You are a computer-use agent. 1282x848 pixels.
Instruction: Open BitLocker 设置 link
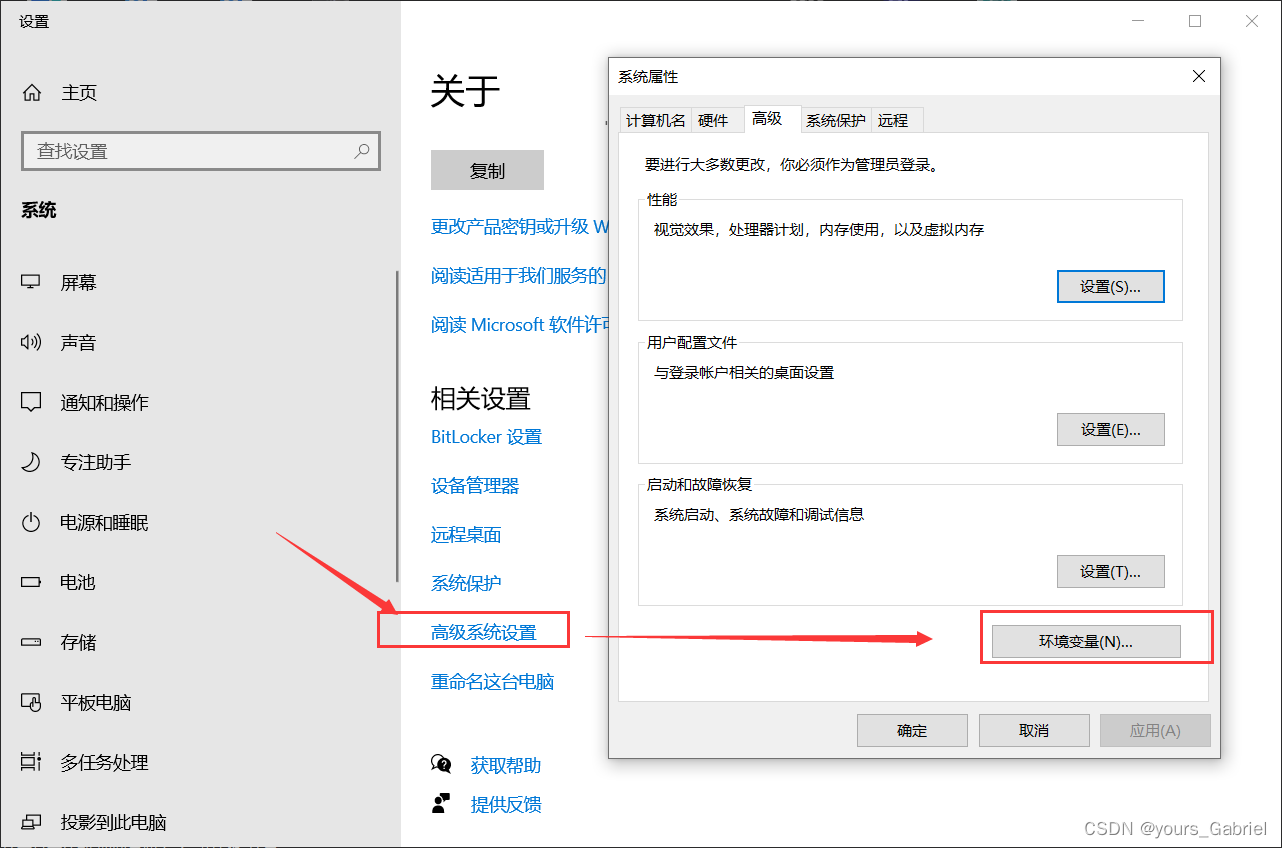(x=486, y=437)
